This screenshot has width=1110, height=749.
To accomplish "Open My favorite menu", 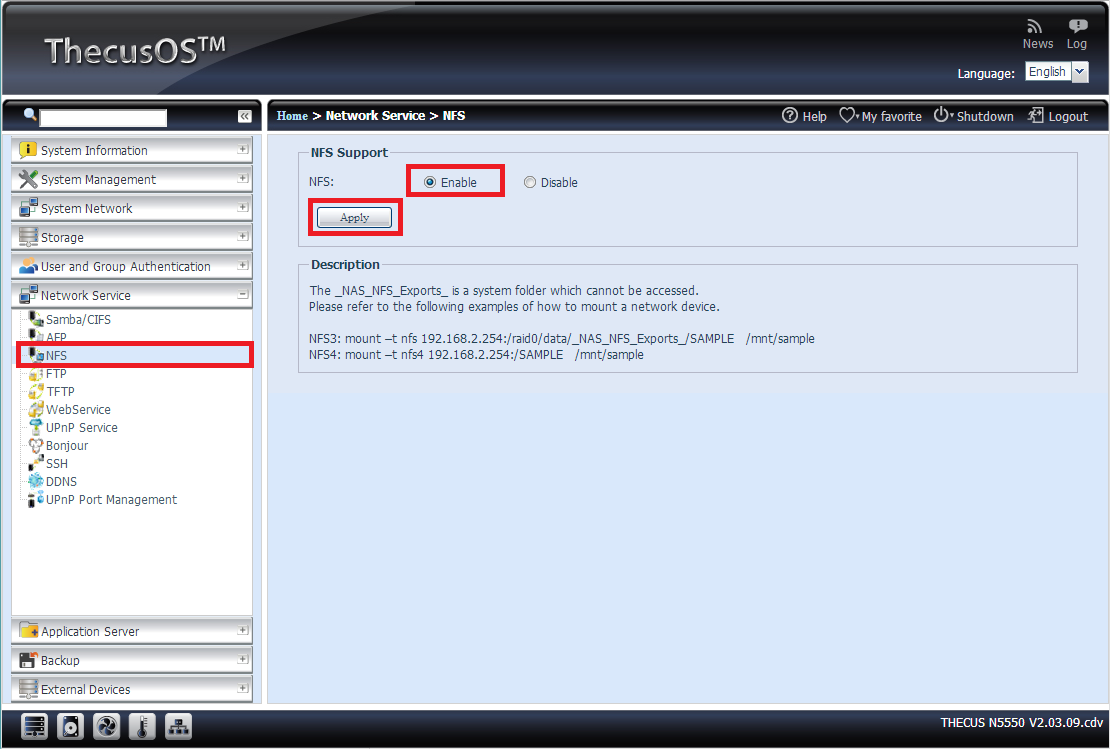I will pos(880,116).
